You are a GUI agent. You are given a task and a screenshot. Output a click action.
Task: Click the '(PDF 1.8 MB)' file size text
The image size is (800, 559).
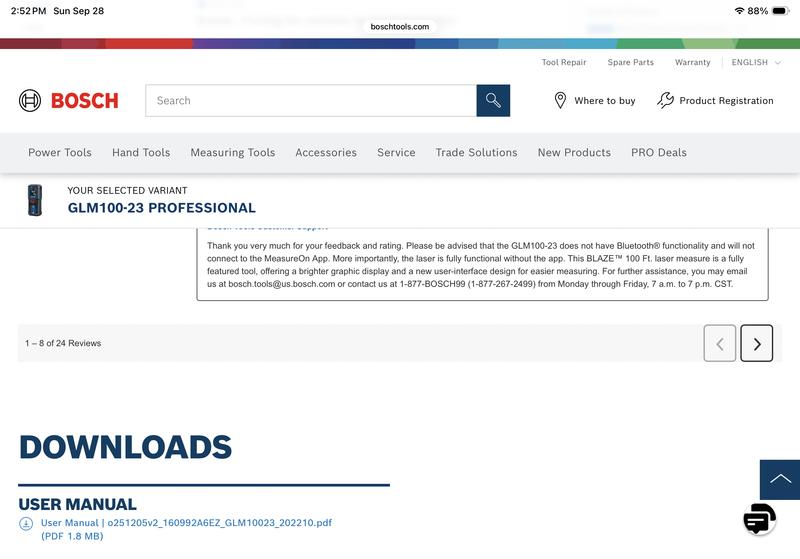(72, 536)
